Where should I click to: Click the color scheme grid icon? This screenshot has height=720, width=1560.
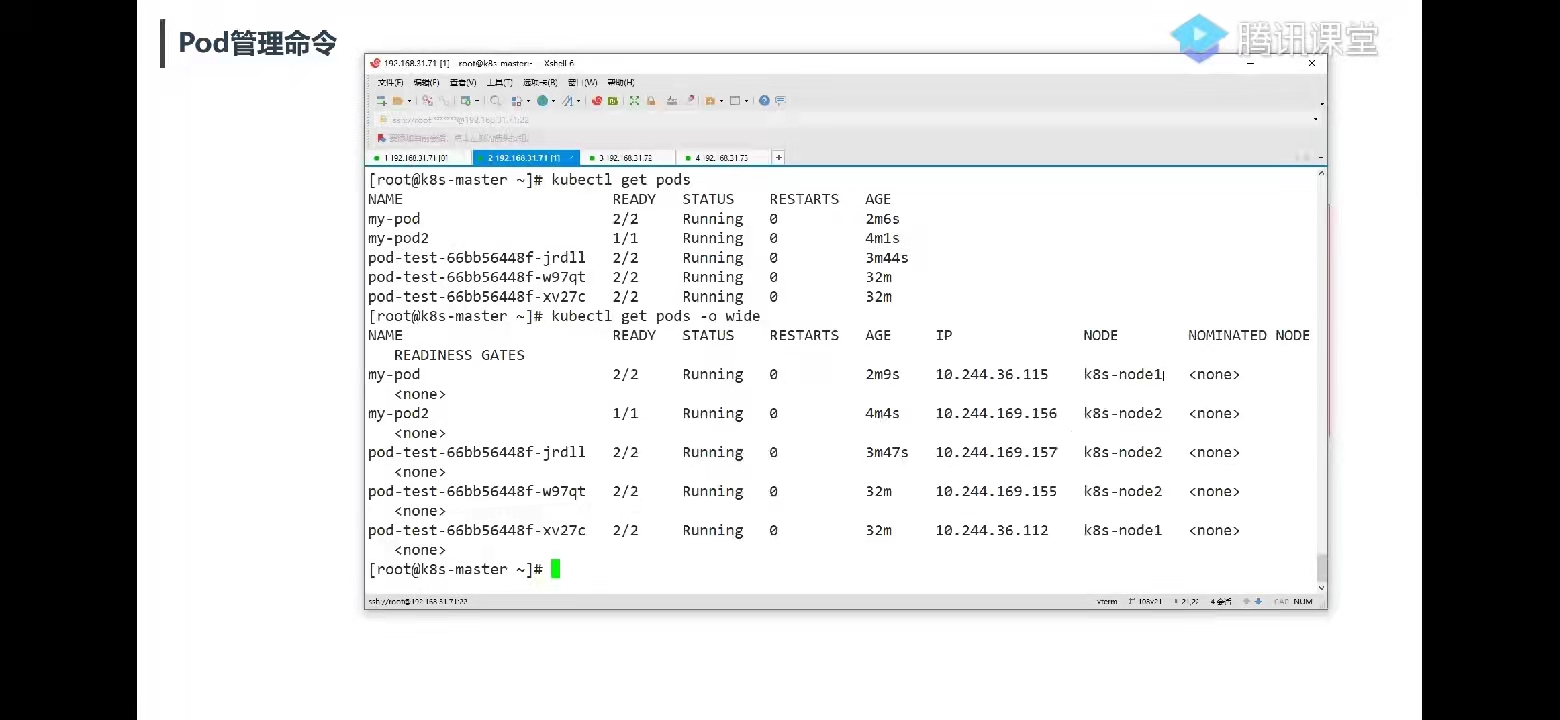point(516,101)
